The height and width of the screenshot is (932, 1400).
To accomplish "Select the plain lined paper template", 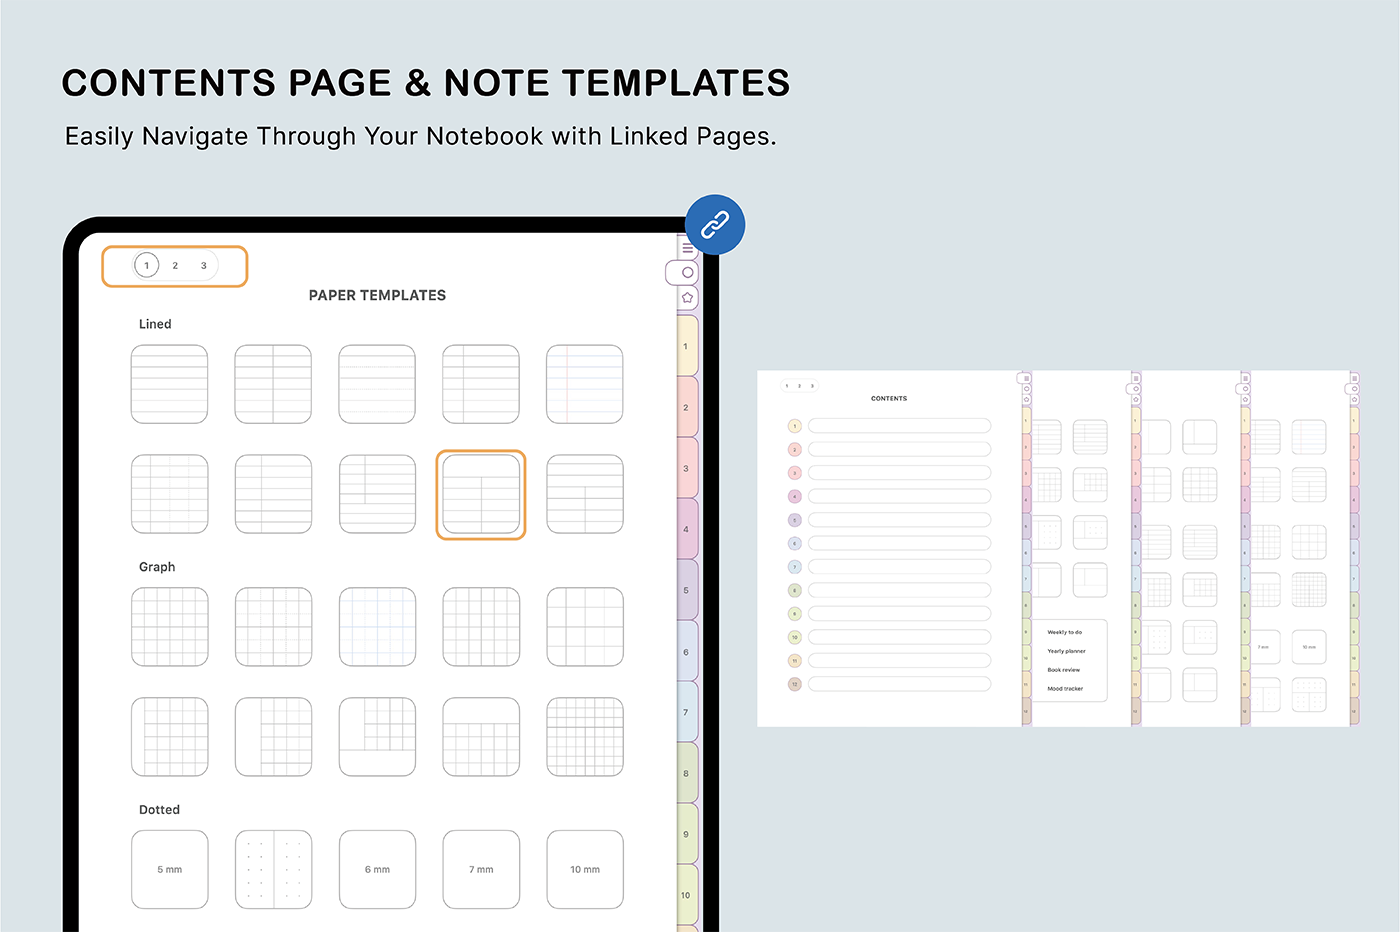I will [169, 384].
